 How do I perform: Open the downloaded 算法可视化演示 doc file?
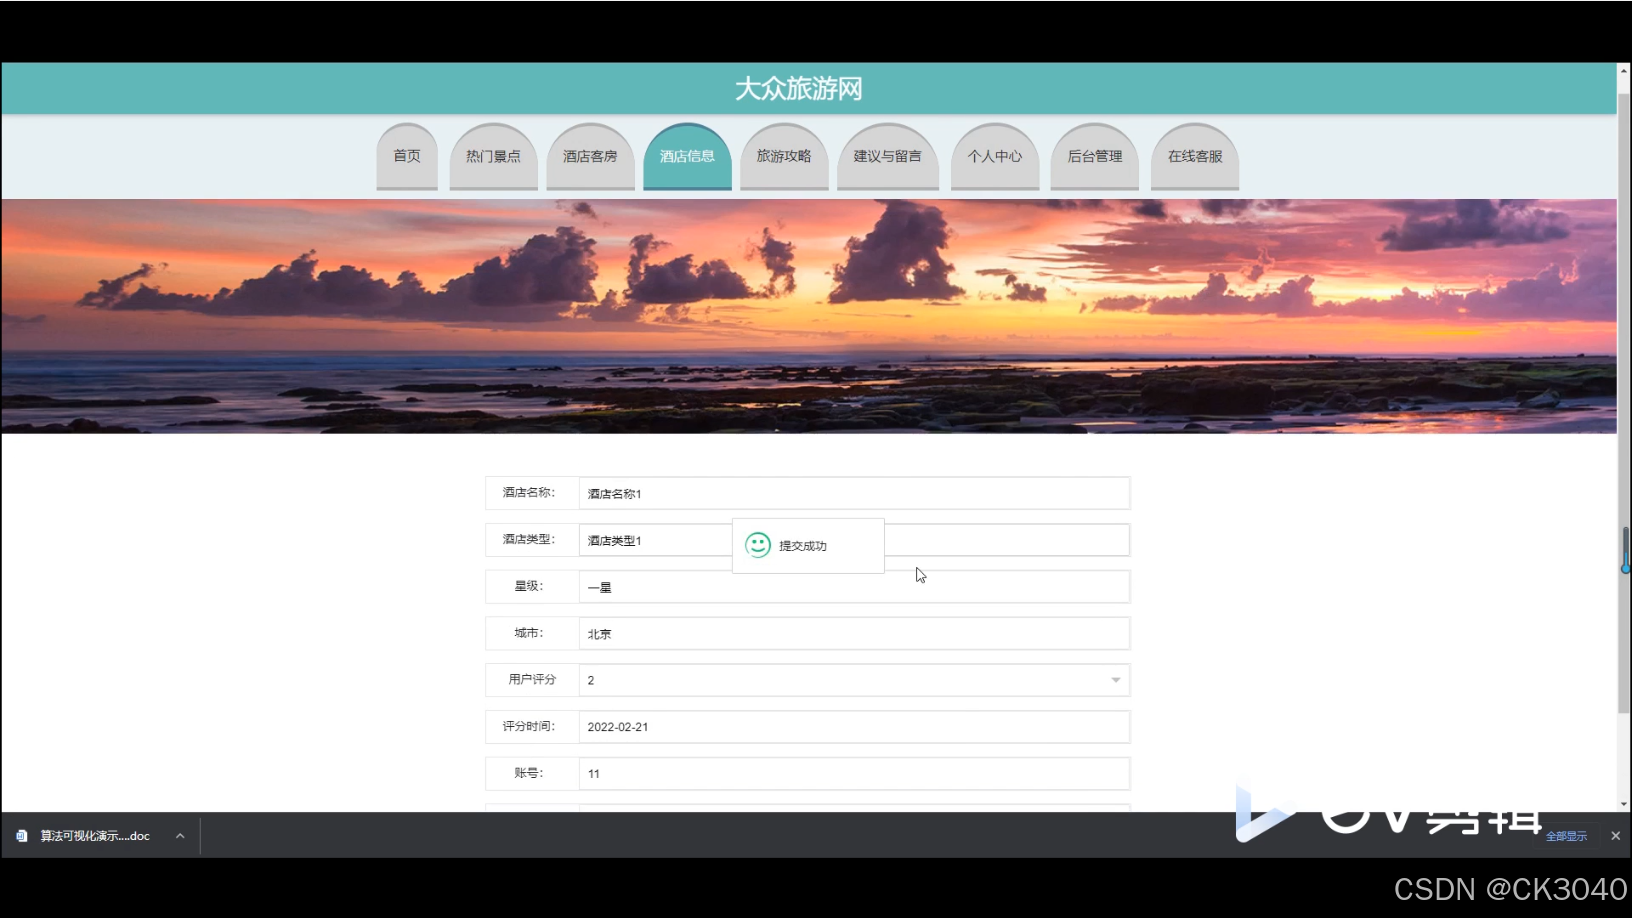(x=95, y=836)
